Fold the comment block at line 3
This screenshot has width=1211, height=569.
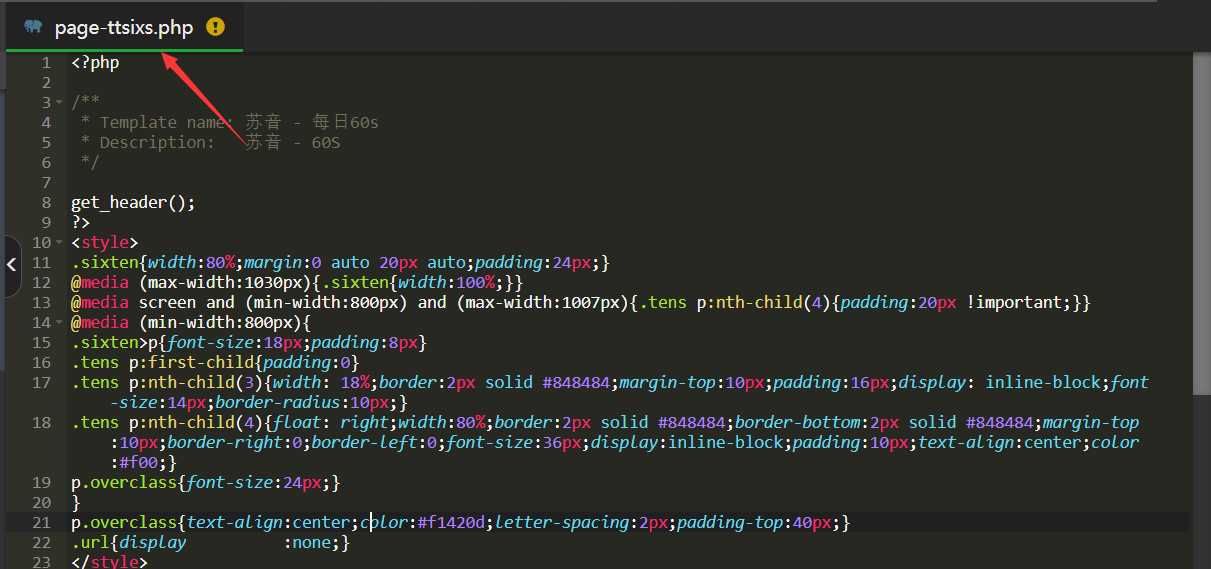point(60,103)
